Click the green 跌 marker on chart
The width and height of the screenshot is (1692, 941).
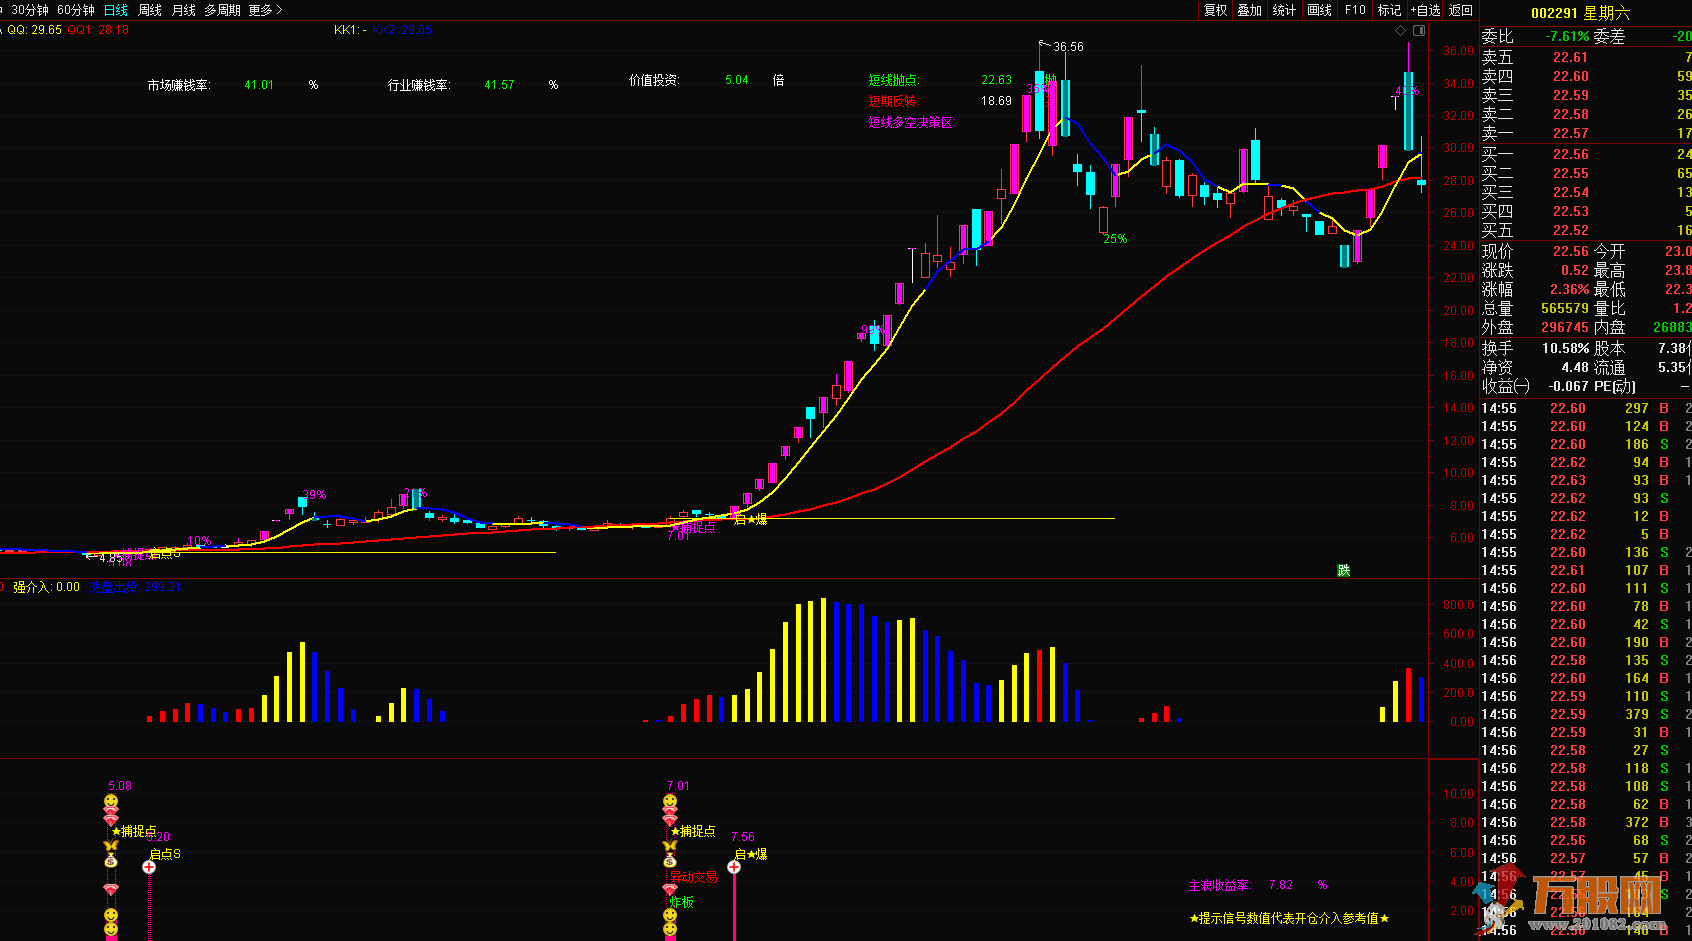[1344, 570]
